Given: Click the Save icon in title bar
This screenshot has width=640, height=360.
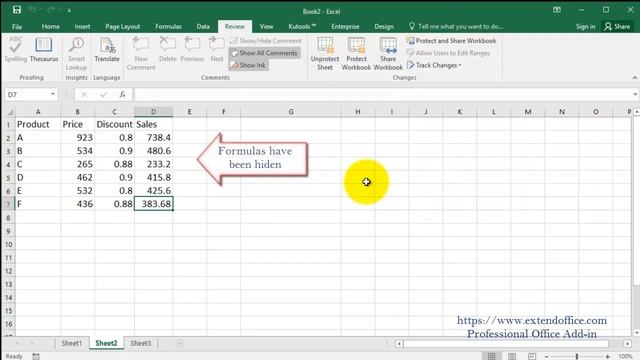Looking at the screenshot, I should (x=17, y=10).
